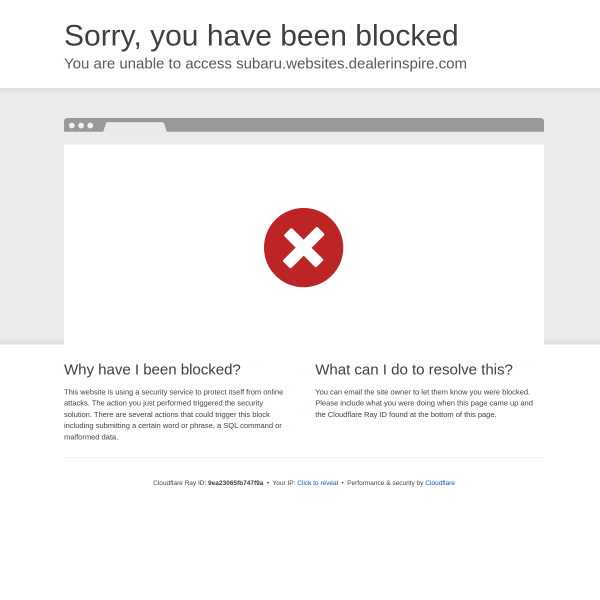Viewport: 600px width, 600px height.
Task: Click 'Why have I been blocked?' heading
Action: [152, 369]
